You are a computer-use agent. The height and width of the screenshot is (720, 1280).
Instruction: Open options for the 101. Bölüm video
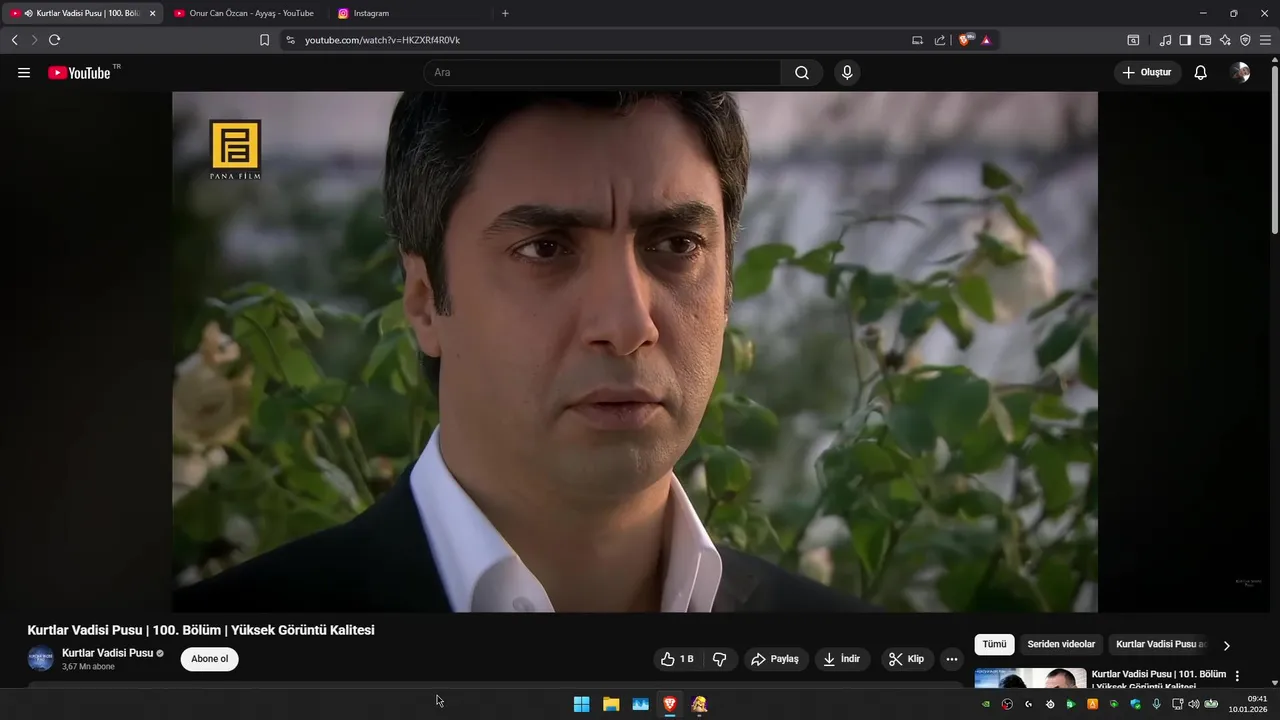(x=1237, y=676)
